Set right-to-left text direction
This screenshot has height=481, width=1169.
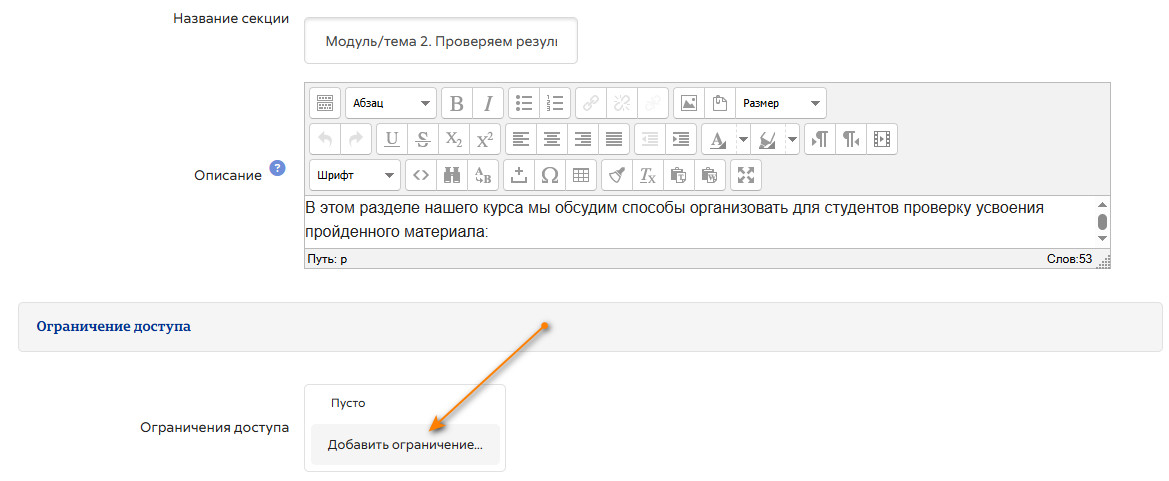[x=851, y=139]
